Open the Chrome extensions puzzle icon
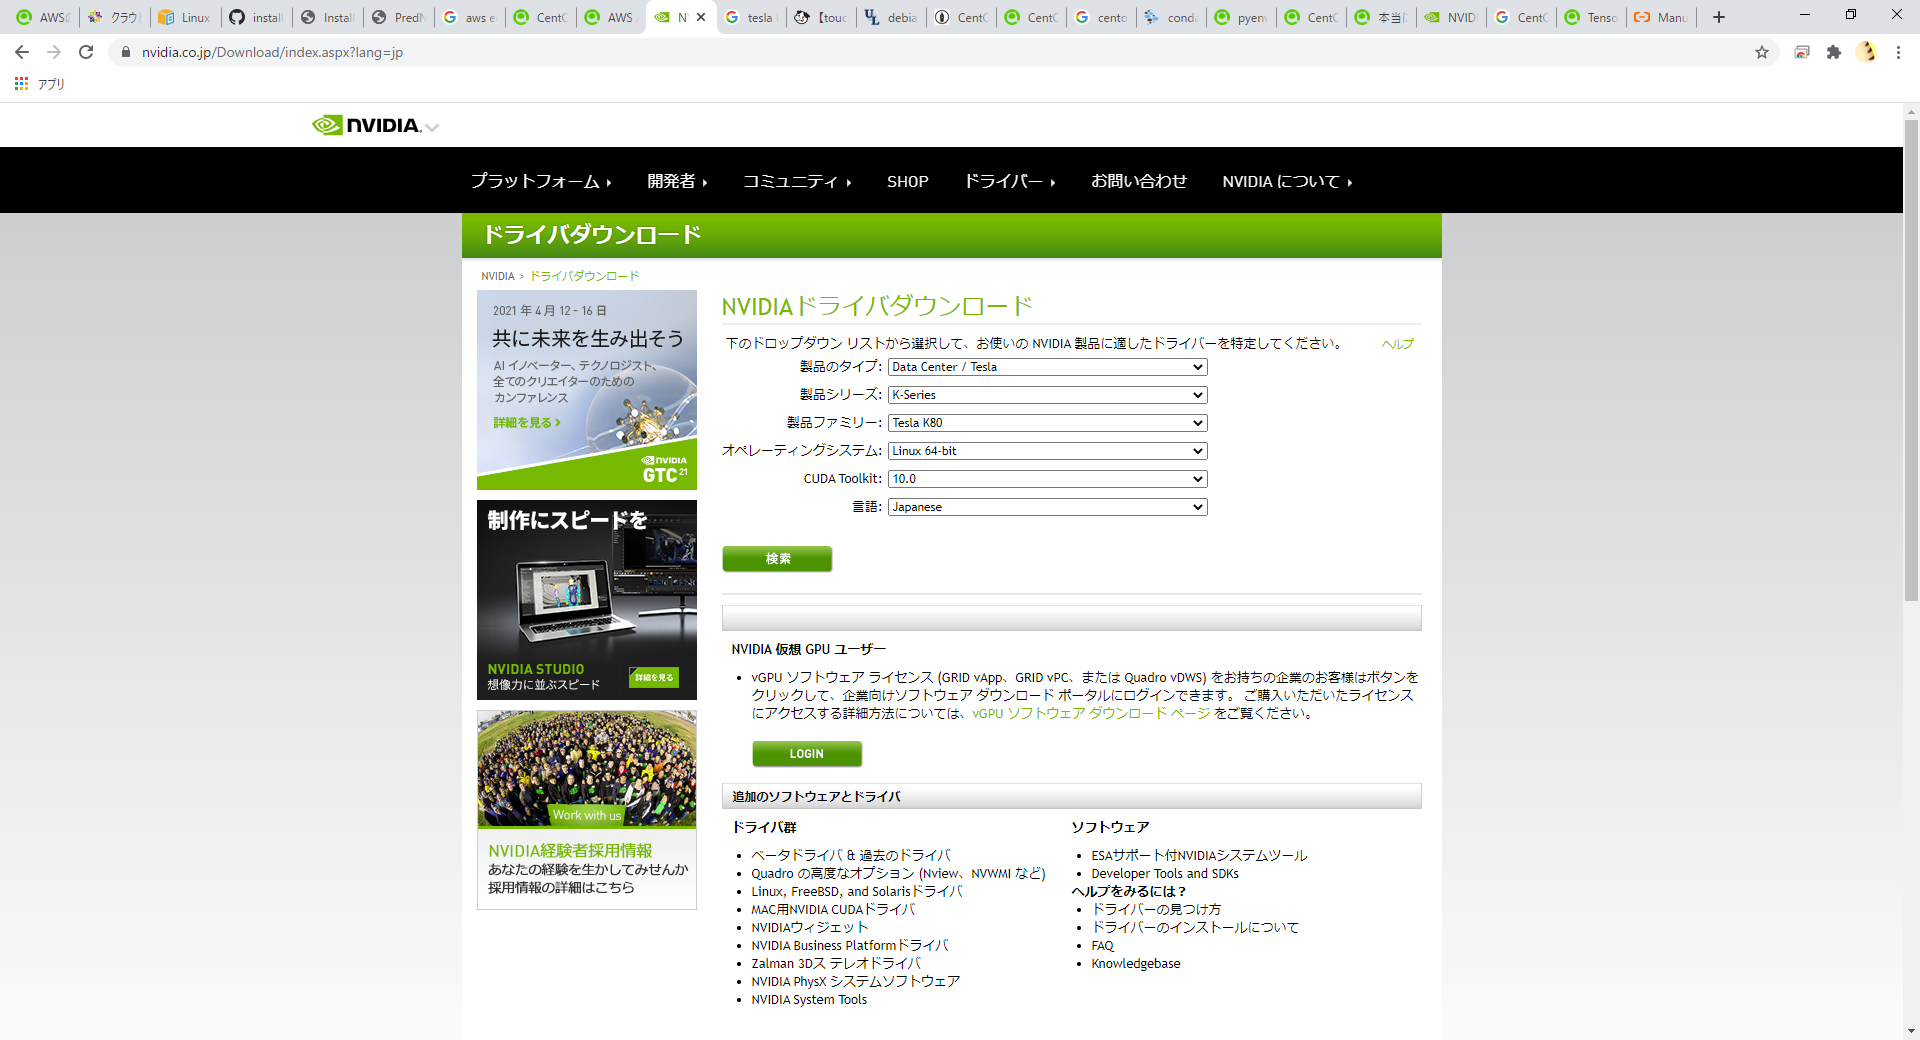Image resolution: width=1920 pixels, height=1040 pixels. 1834,52
